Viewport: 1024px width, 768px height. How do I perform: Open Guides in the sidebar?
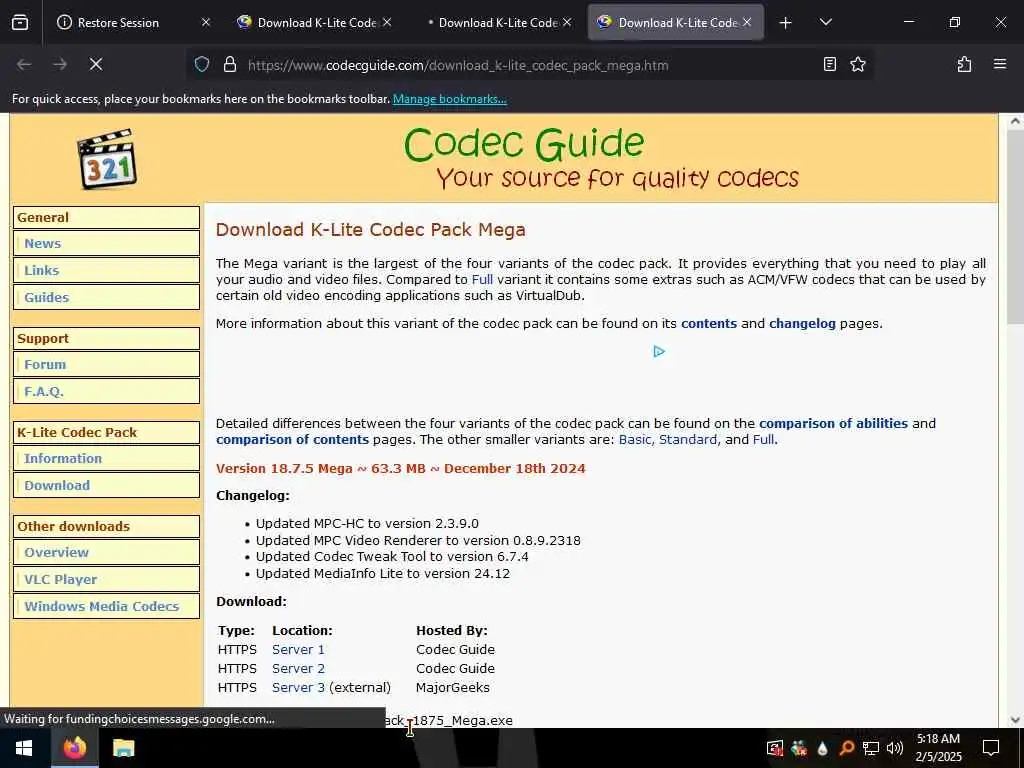coord(46,297)
